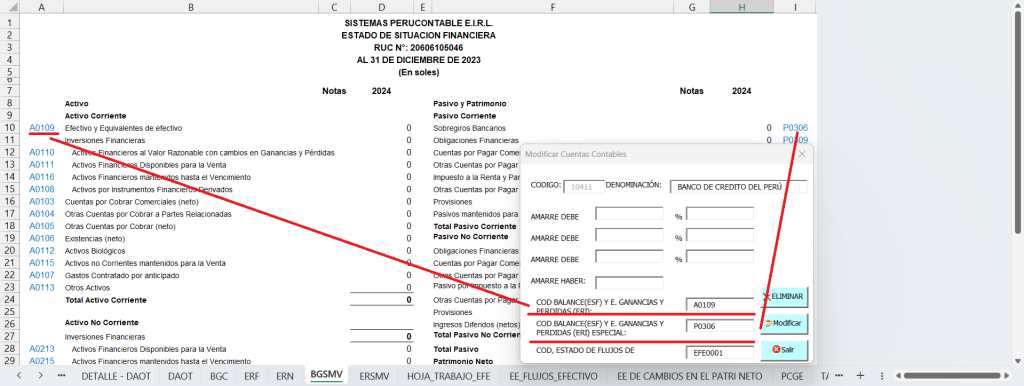The image size is (1024, 386).
Task: Select row 24 header
Action: point(10,300)
